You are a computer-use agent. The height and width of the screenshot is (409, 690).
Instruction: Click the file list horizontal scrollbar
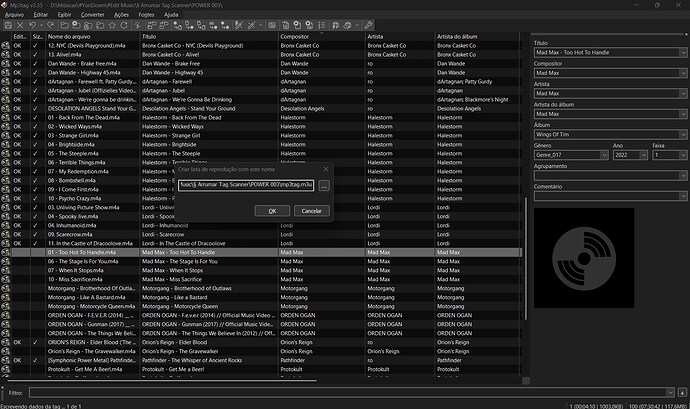tap(162, 380)
